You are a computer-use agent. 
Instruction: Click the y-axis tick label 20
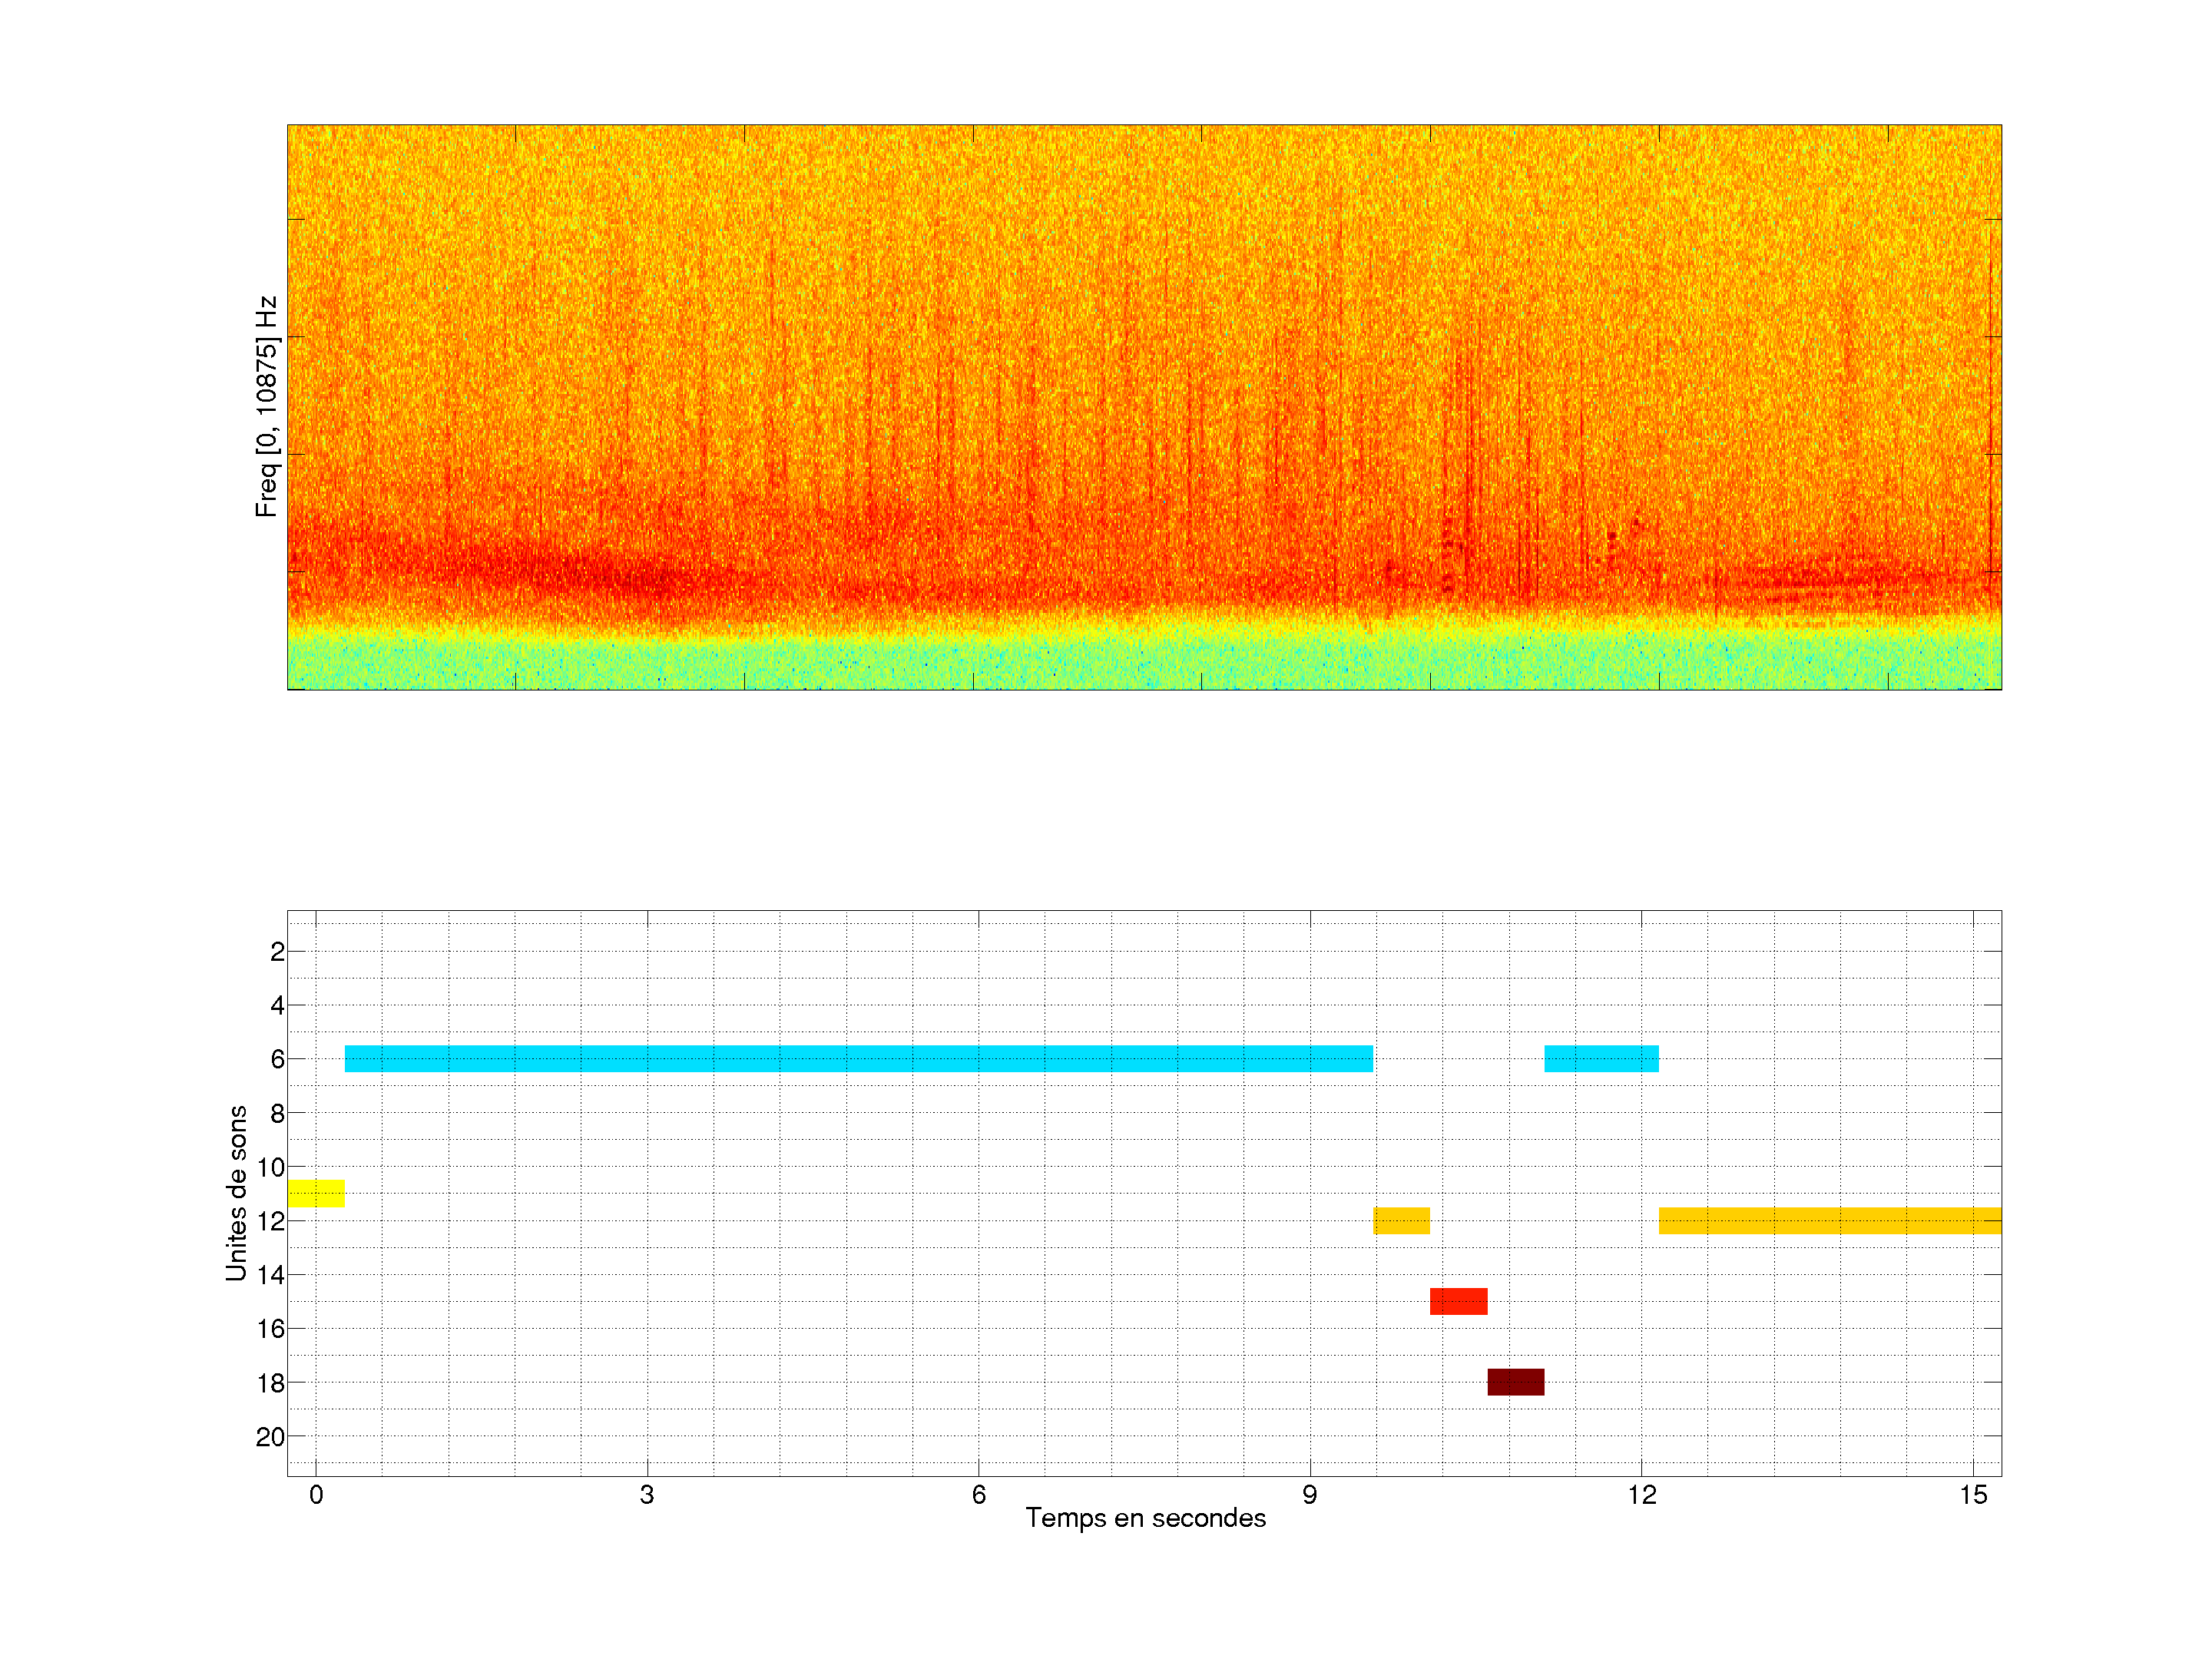point(270,1437)
